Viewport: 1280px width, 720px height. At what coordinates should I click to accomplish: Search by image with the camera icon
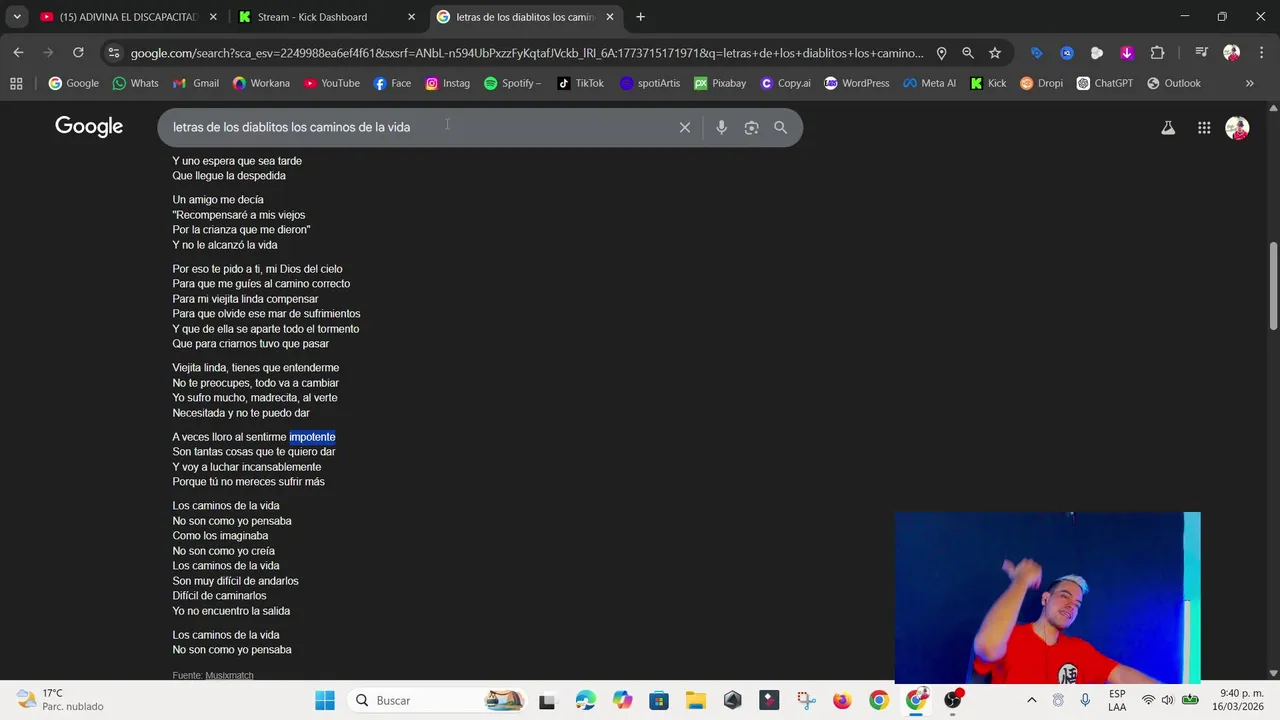[751, 127]
